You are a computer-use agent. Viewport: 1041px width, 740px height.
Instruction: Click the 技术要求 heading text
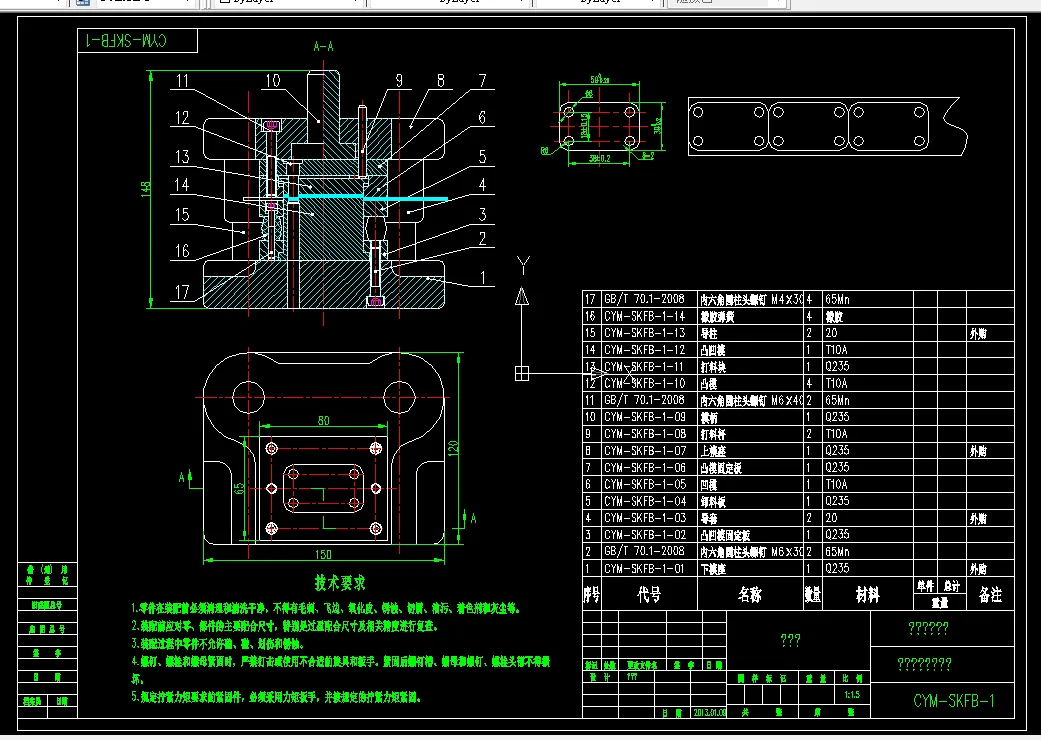click(x=340, y=583)
